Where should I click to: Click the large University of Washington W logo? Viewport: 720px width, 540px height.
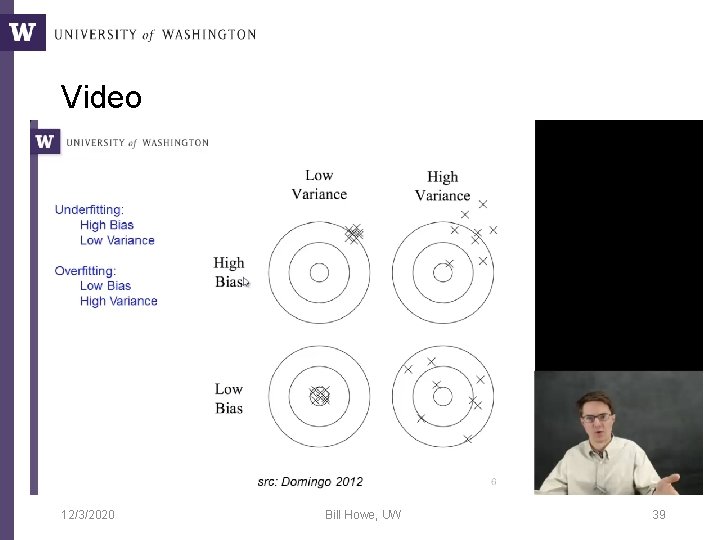tap(22, 32)
